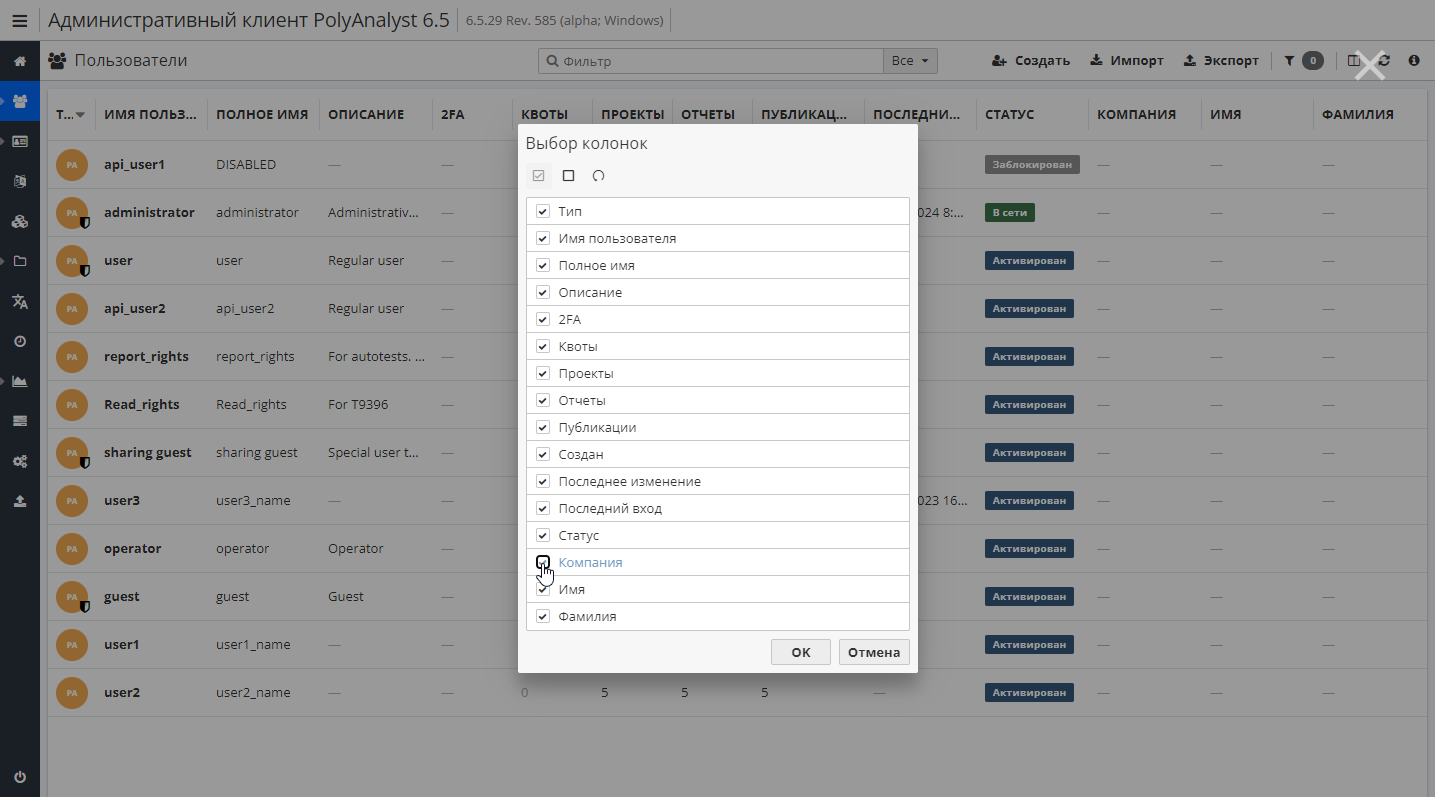Toggle the Полное имя checkbox

[543, 265]
